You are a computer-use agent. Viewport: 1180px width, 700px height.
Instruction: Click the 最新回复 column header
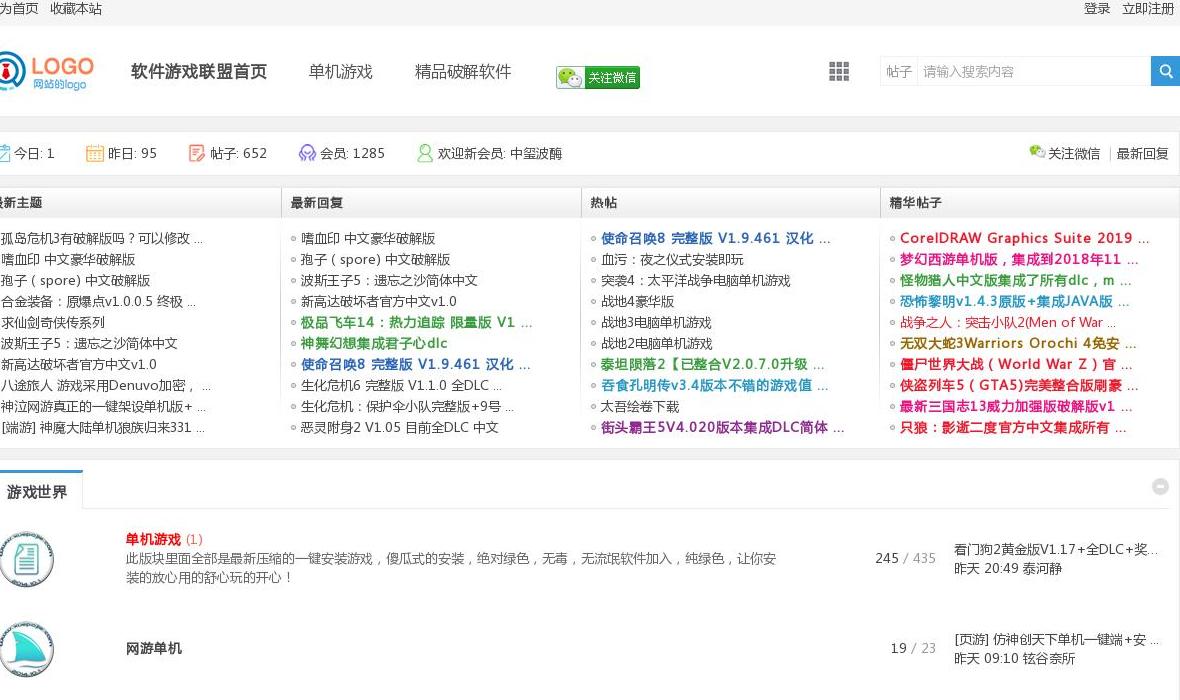point(317,202)
